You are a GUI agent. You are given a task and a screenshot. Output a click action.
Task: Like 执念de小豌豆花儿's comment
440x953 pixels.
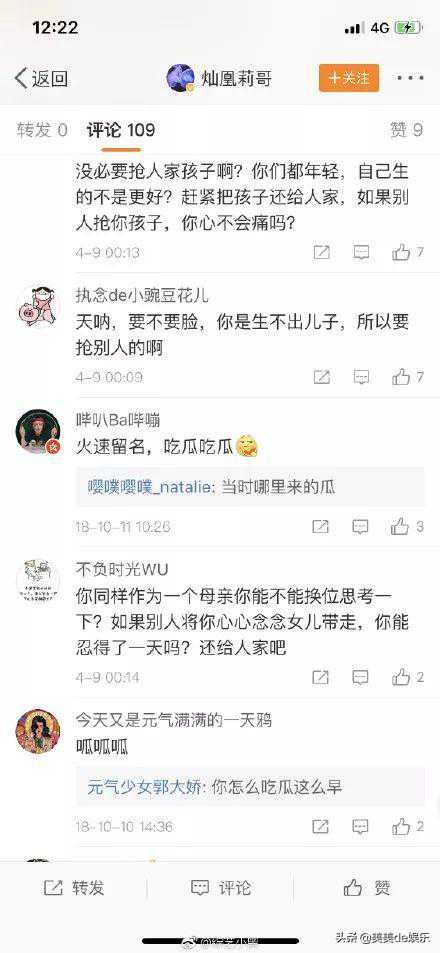coord(408,377)
